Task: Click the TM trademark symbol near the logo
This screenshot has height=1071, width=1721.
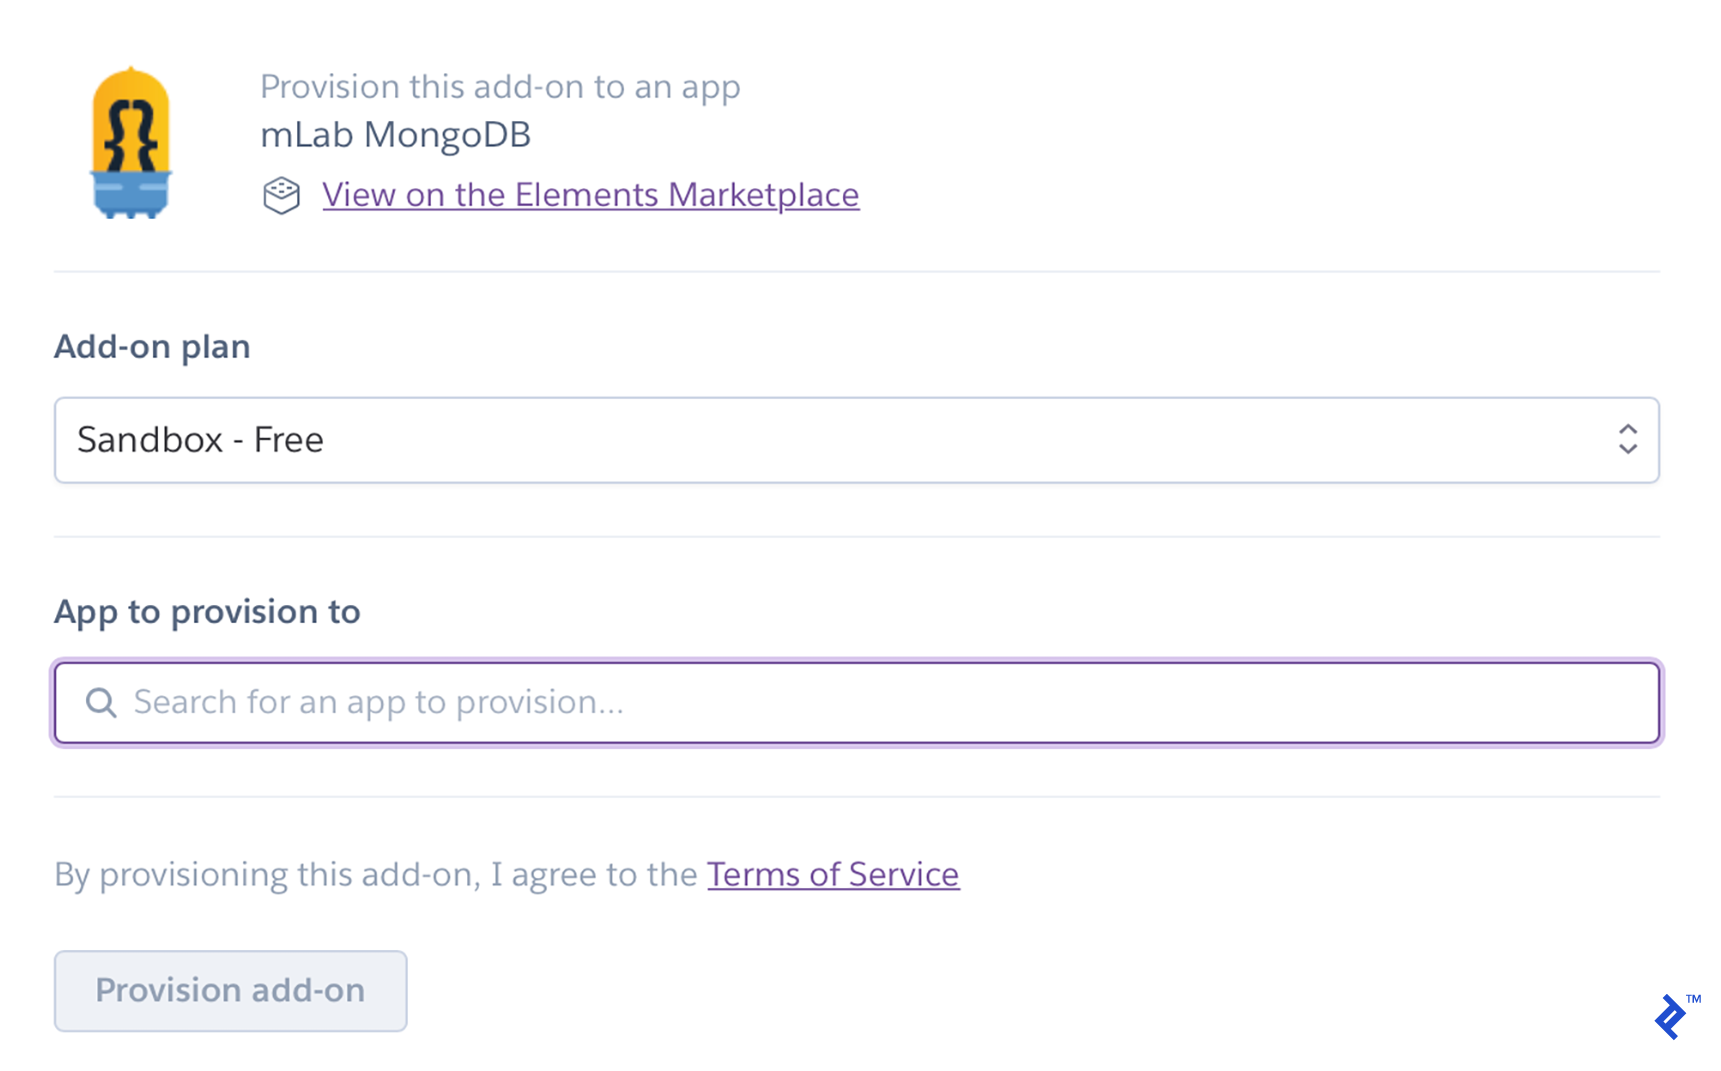Action: pyautogui.click(x=1695, y=997)
